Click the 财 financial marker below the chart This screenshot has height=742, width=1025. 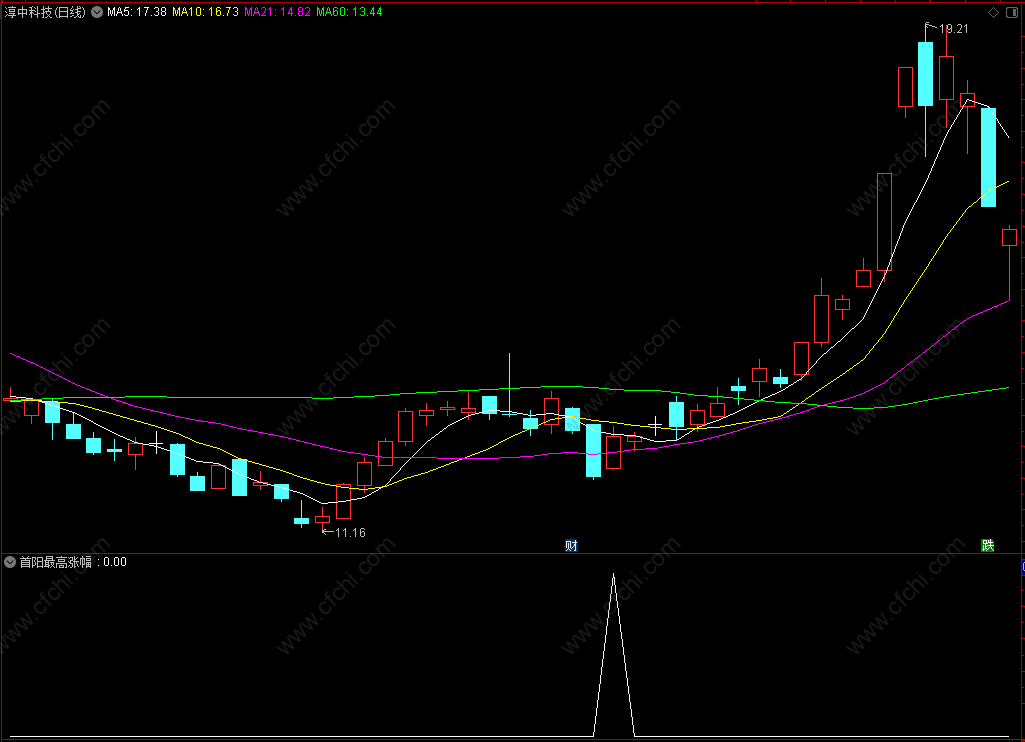click(571, 545)
